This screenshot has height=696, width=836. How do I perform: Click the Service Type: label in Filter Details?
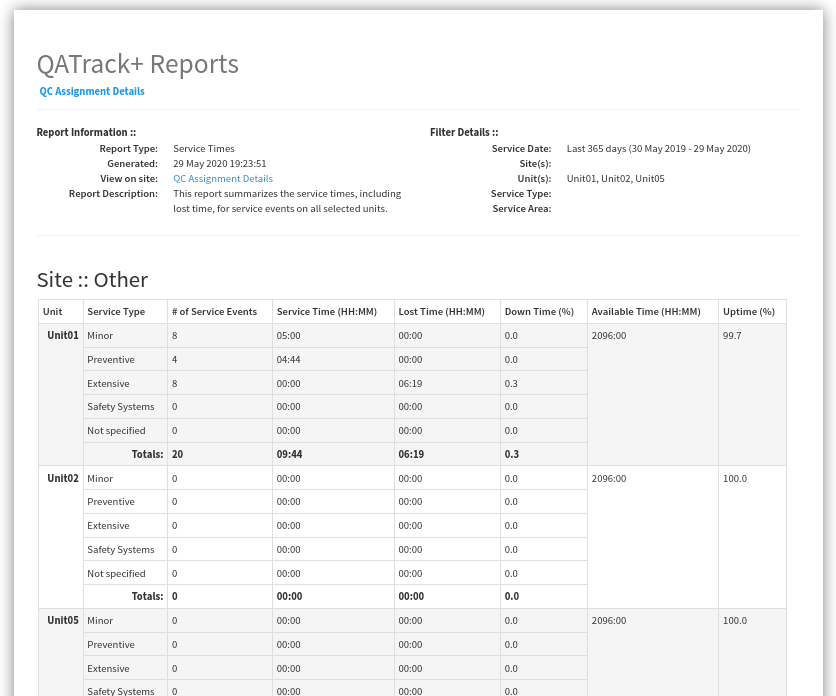(521, 194)
